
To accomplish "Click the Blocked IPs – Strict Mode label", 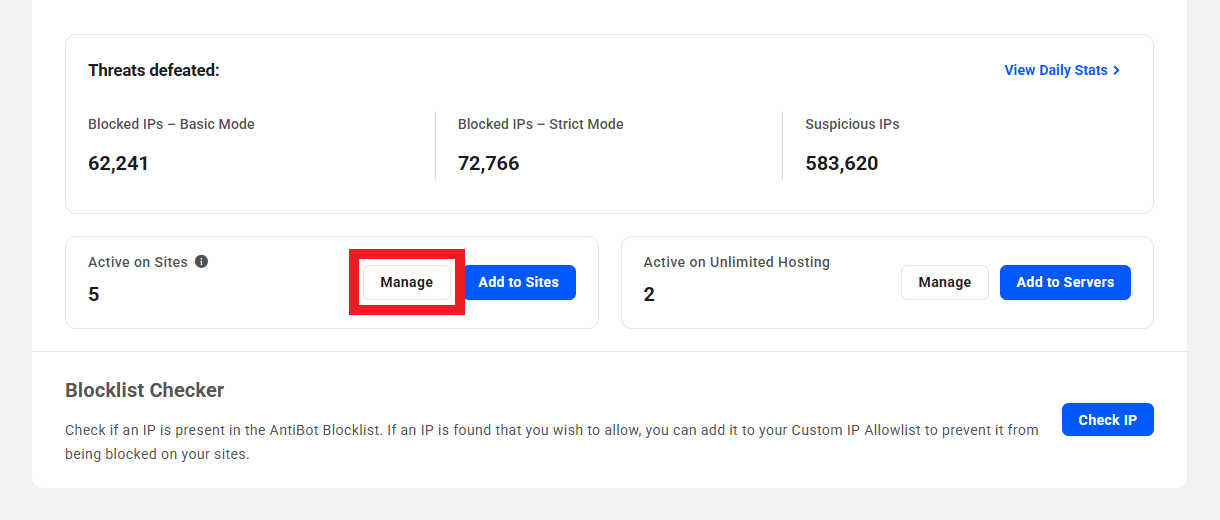I will point(541,124).
